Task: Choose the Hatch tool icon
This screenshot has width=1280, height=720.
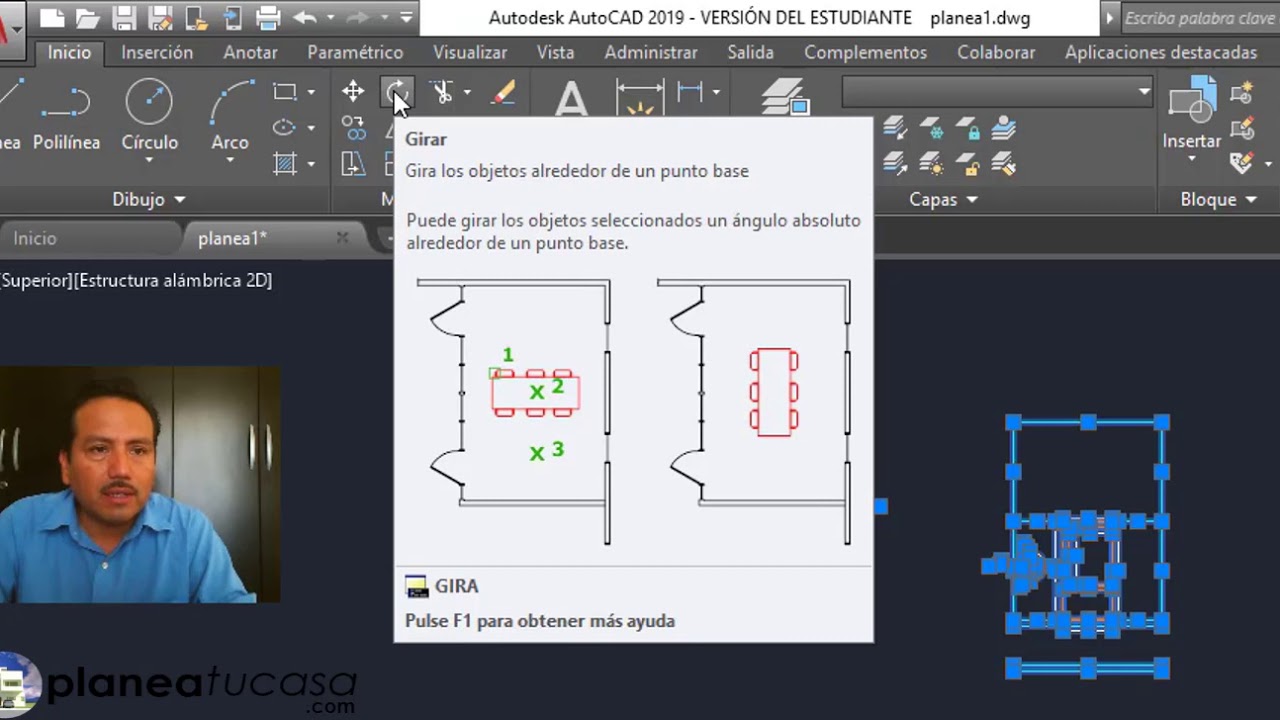Action: click(x=285, y=163)
